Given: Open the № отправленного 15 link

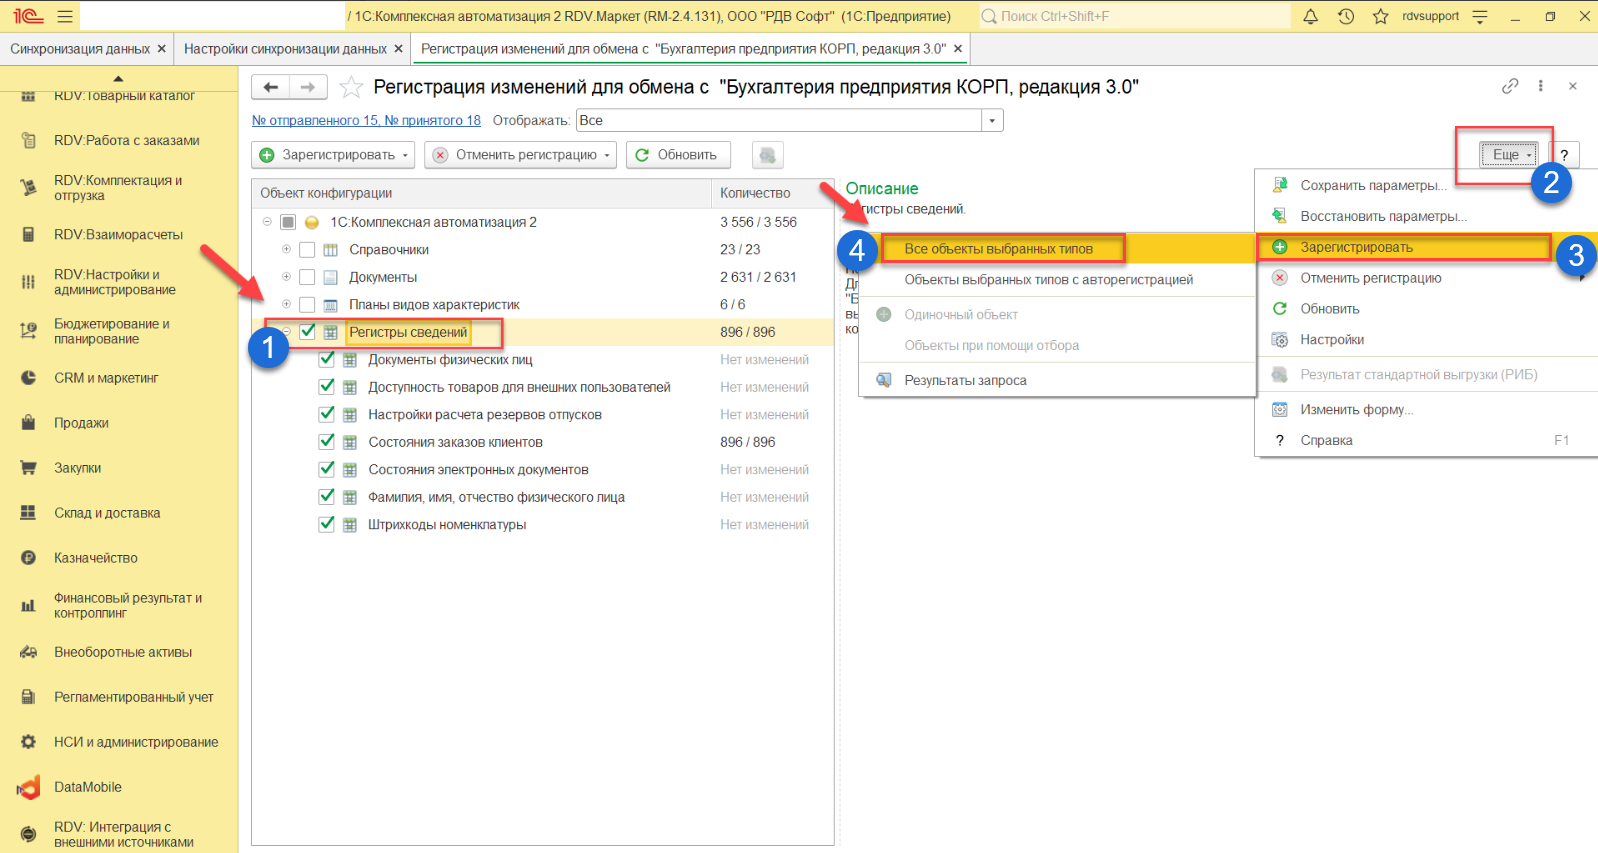Looking at the screenshot, I should 366,121.
